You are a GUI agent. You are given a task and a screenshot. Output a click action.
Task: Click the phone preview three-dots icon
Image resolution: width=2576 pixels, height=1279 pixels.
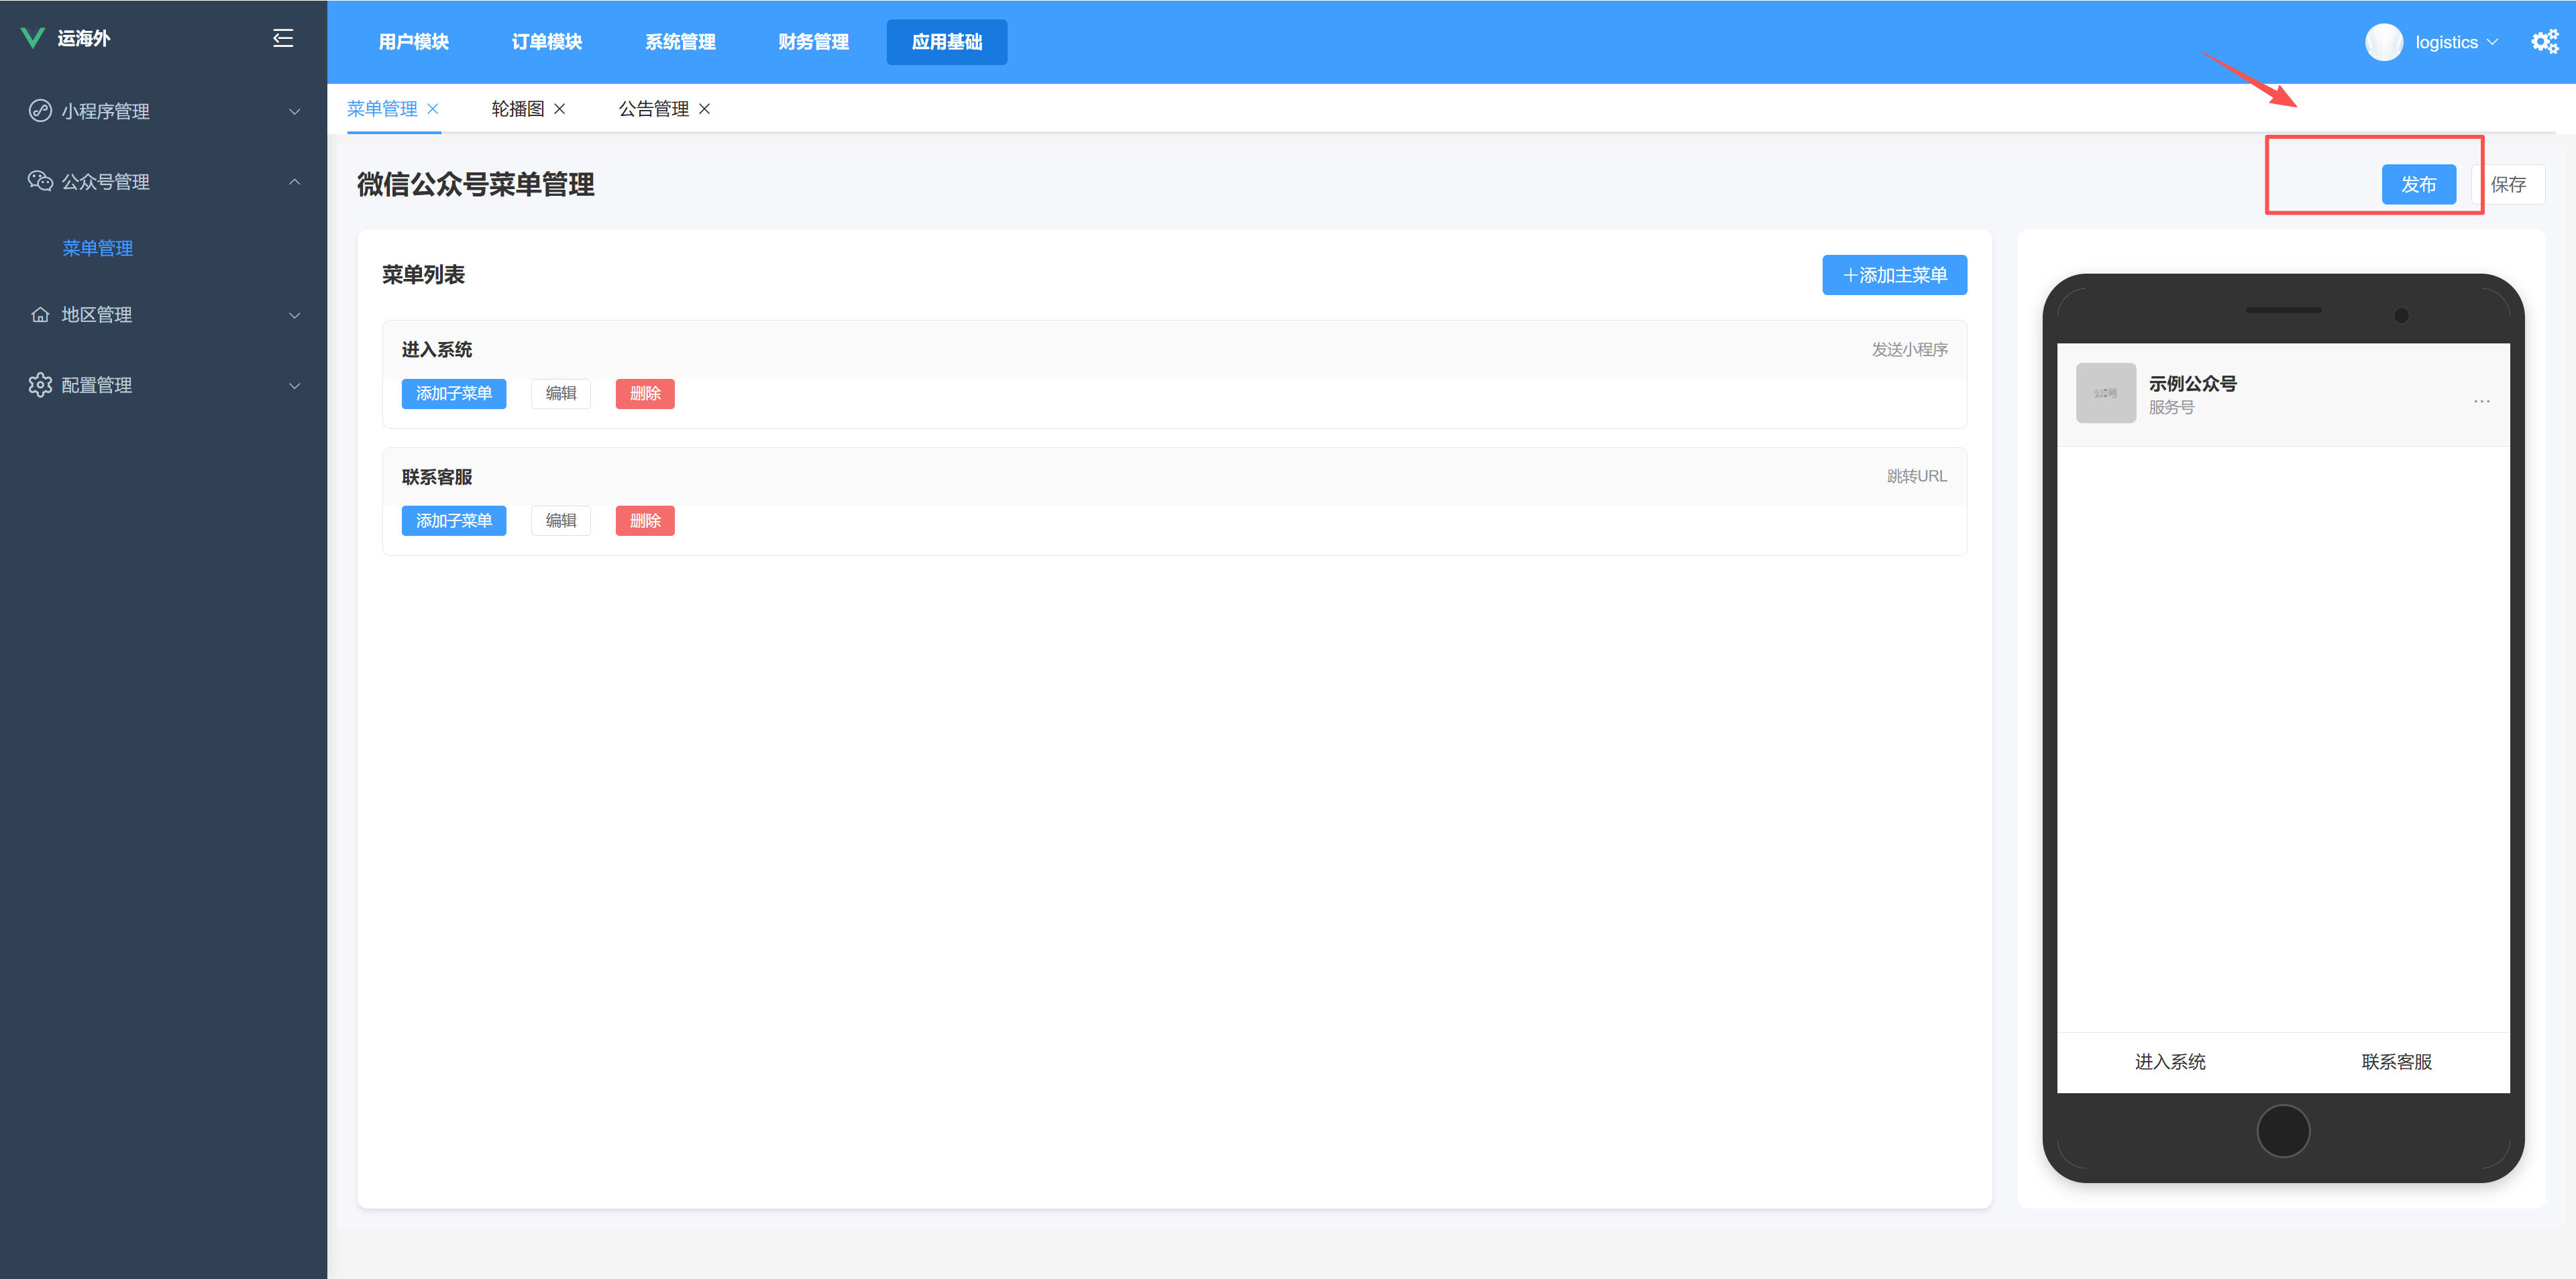2481,401
